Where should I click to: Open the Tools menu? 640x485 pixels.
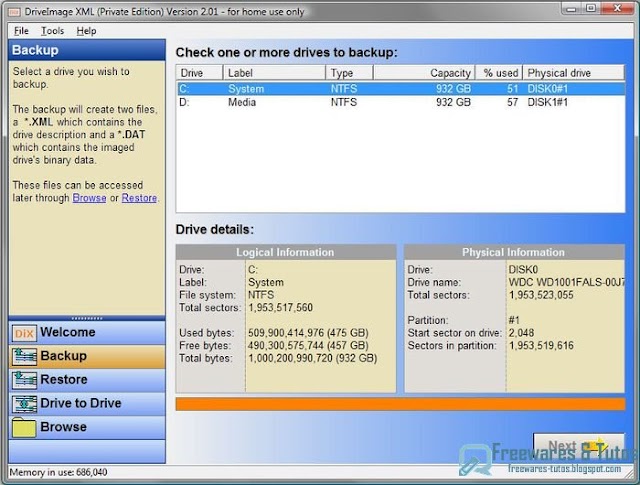(x=52, y=31)
